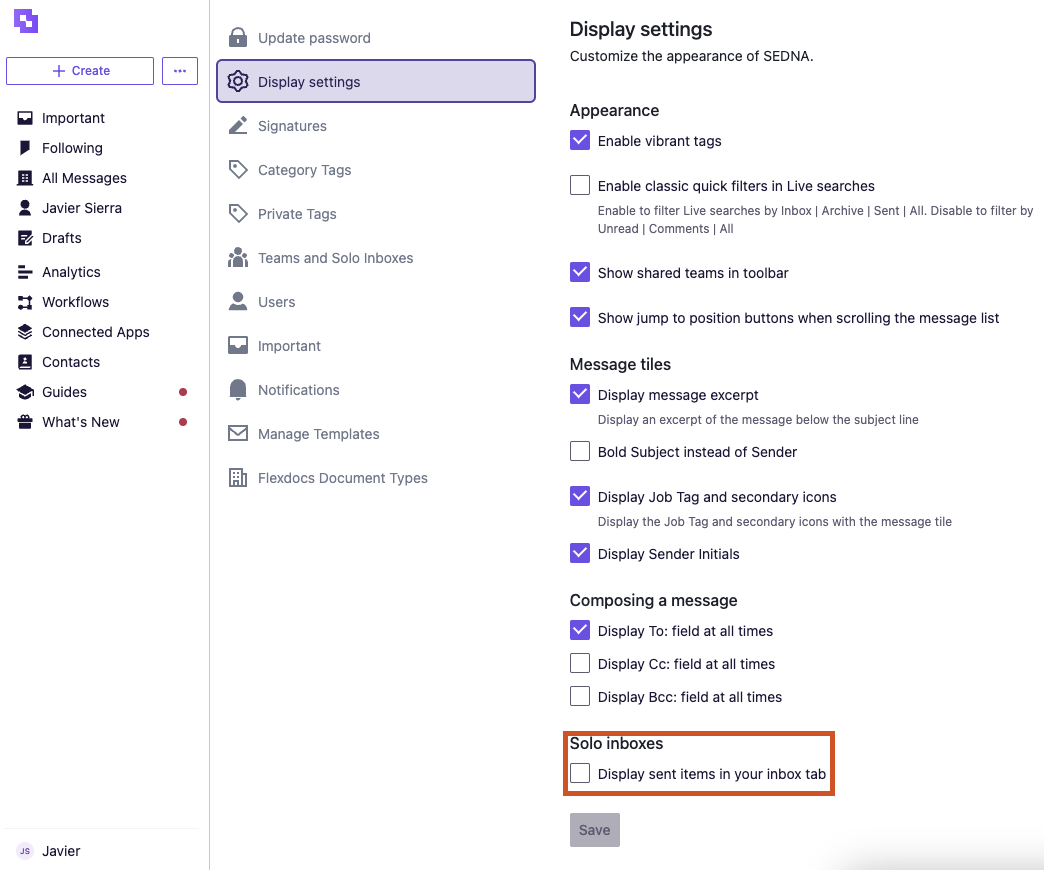Toggle Show jump to position buttons checkbox
The width and height of the screenshot is (1044, 870).
(580, 317)
